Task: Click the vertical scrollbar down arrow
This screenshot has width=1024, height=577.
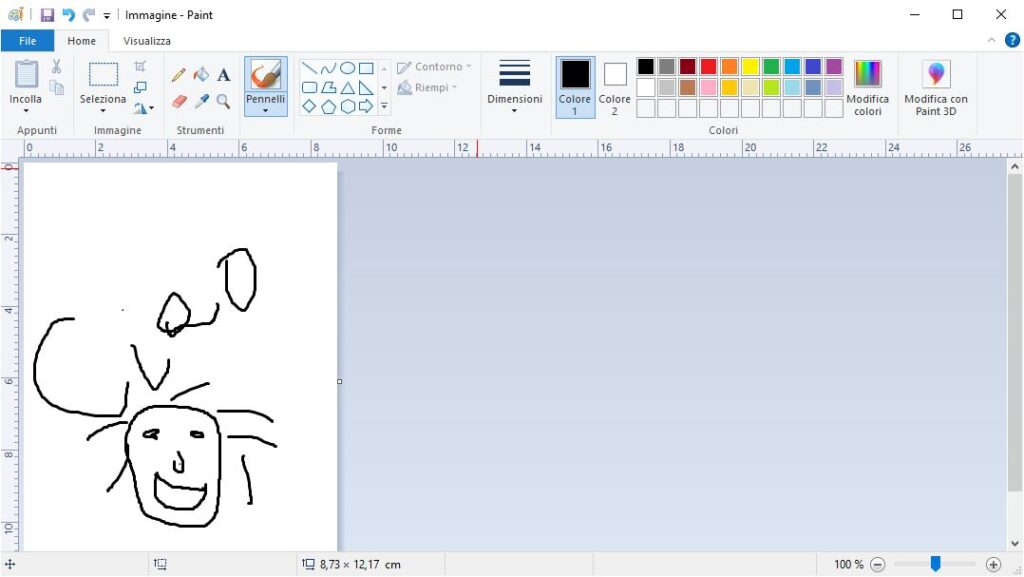Action: (x=1014, y=543)
